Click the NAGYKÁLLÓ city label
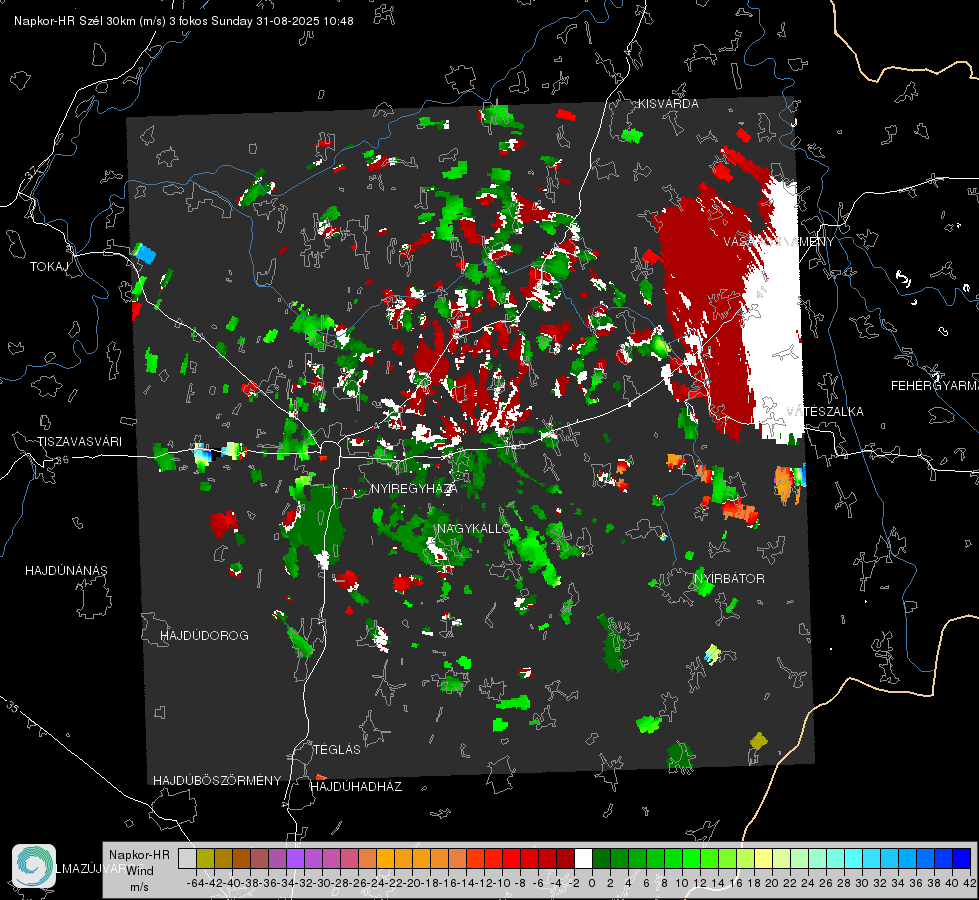The width and height of the screenshot is (979, 900). coord(474,528)
